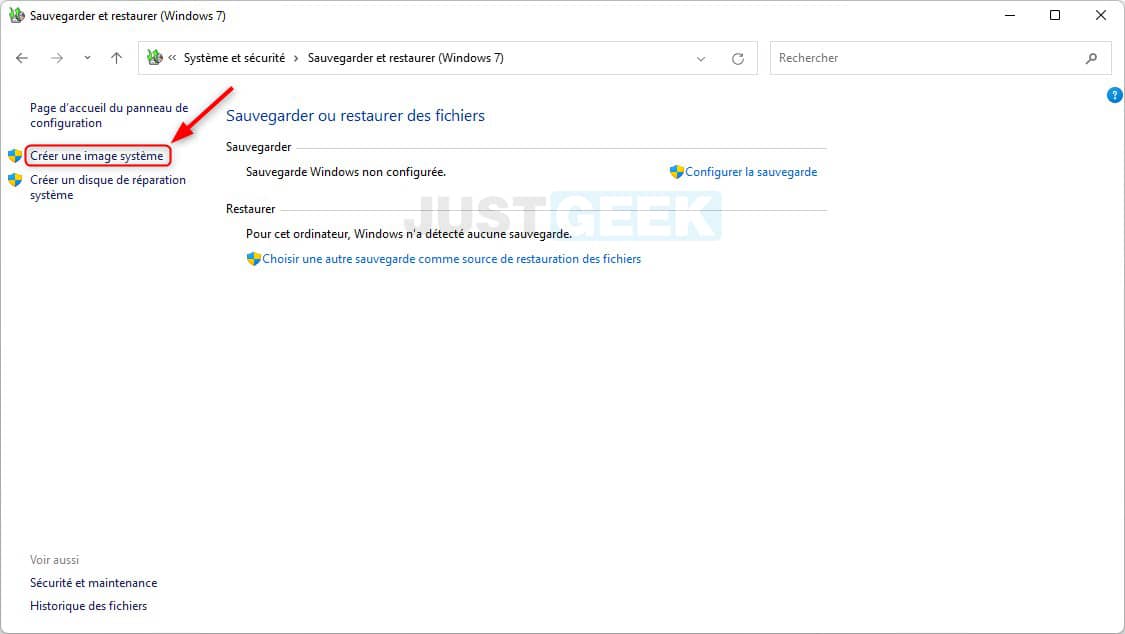The image size is (1125, 634).
Task: Open the Système et sécurité breadcrumb
Action: click(234, 58)
